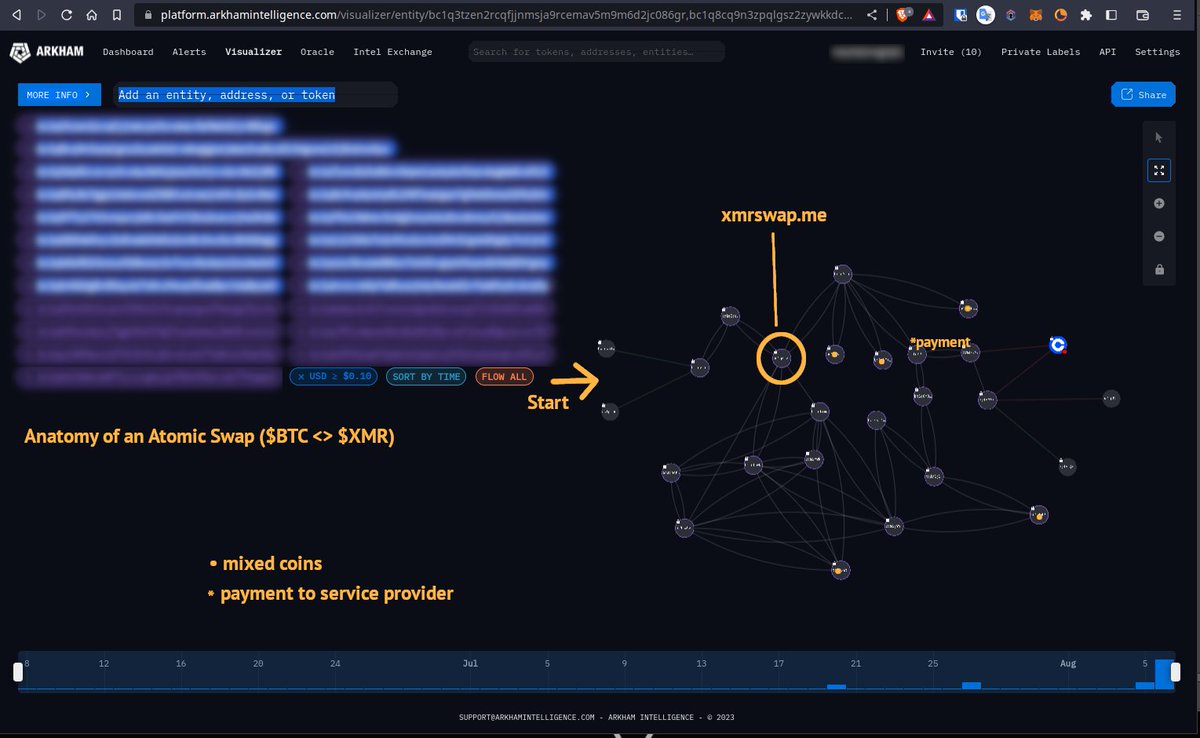The height and width of the screenshot is (738, 1200).
Task: Switch to the Visualizer tab
Action: 253,52
